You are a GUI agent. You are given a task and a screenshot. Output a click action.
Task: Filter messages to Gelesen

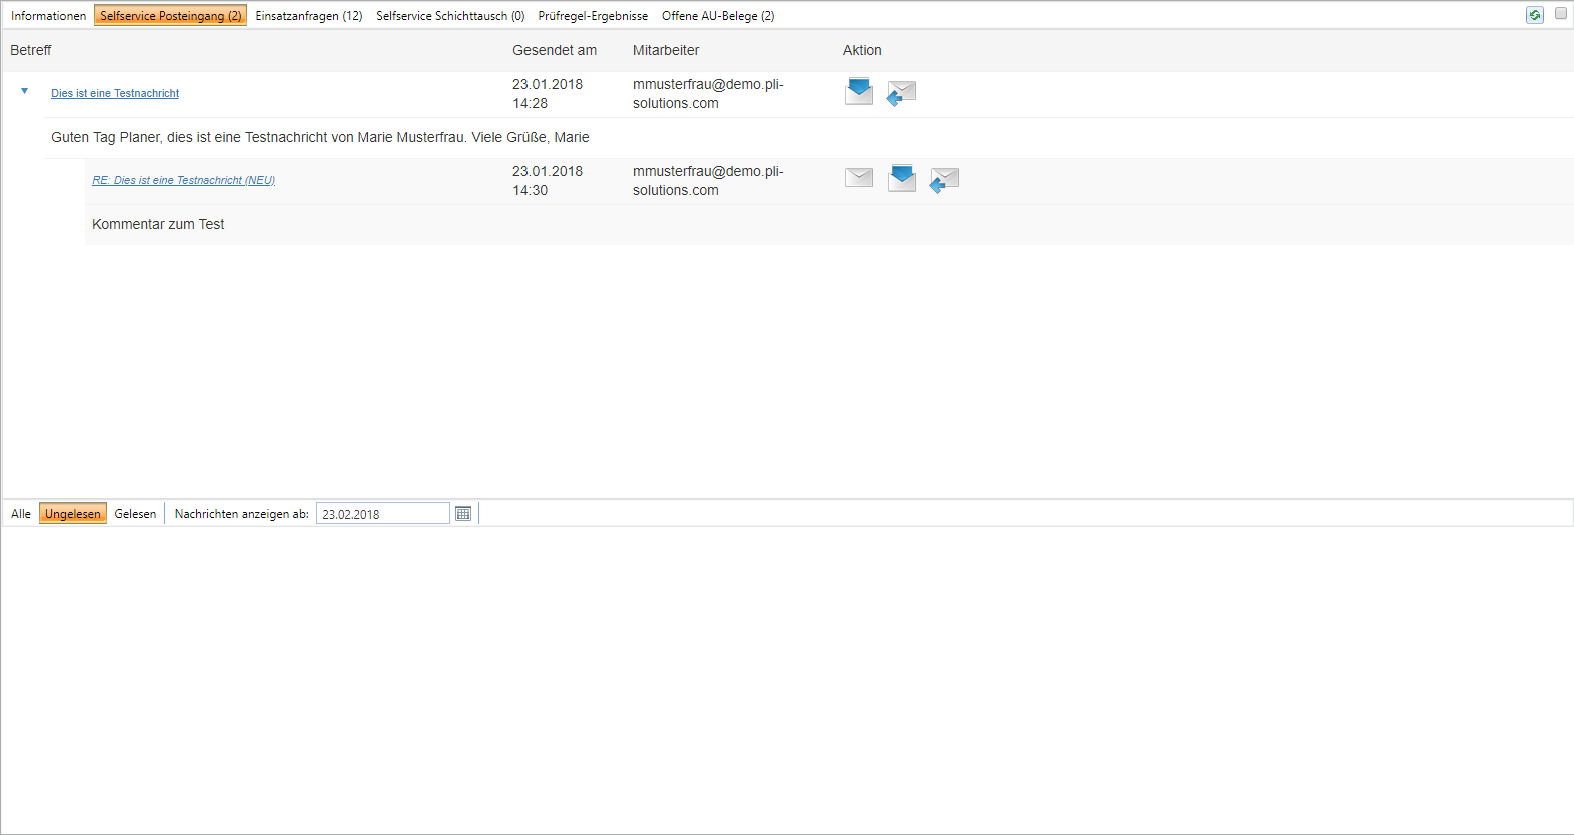tap(135, 514)
